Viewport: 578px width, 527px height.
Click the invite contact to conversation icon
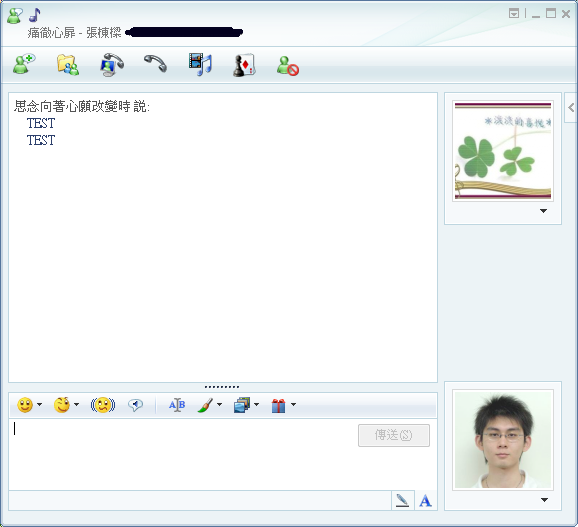[24, 64]
